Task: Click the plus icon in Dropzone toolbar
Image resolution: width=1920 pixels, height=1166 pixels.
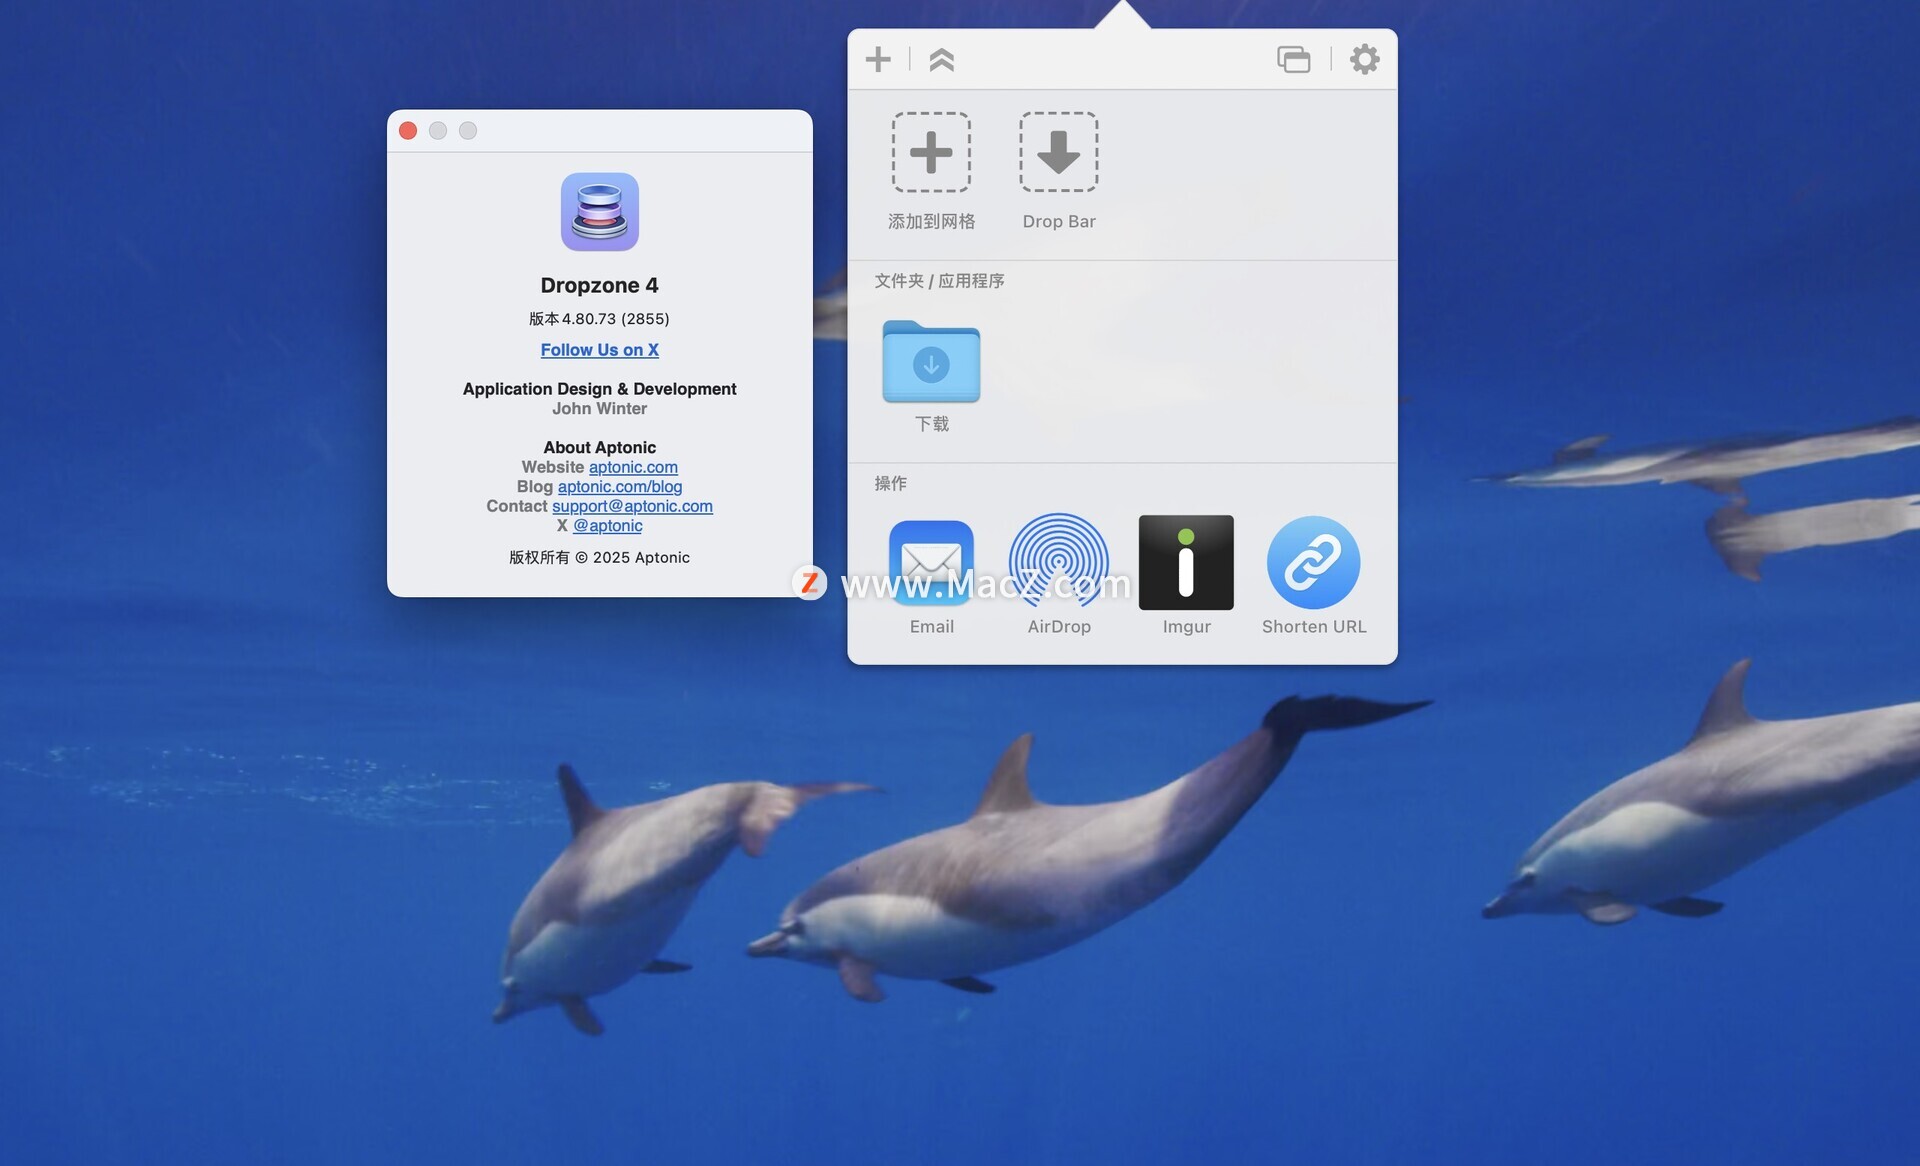Action: 878,59
